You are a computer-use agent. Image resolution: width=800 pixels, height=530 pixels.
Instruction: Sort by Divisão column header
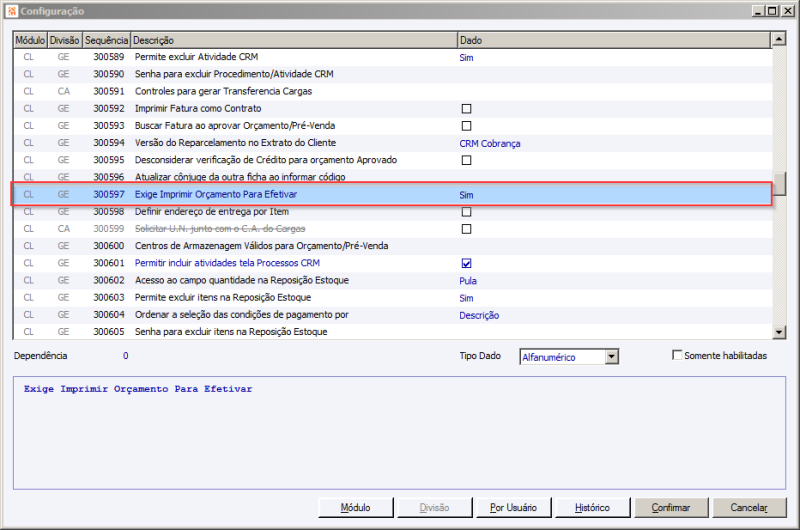tap(64, 40)
